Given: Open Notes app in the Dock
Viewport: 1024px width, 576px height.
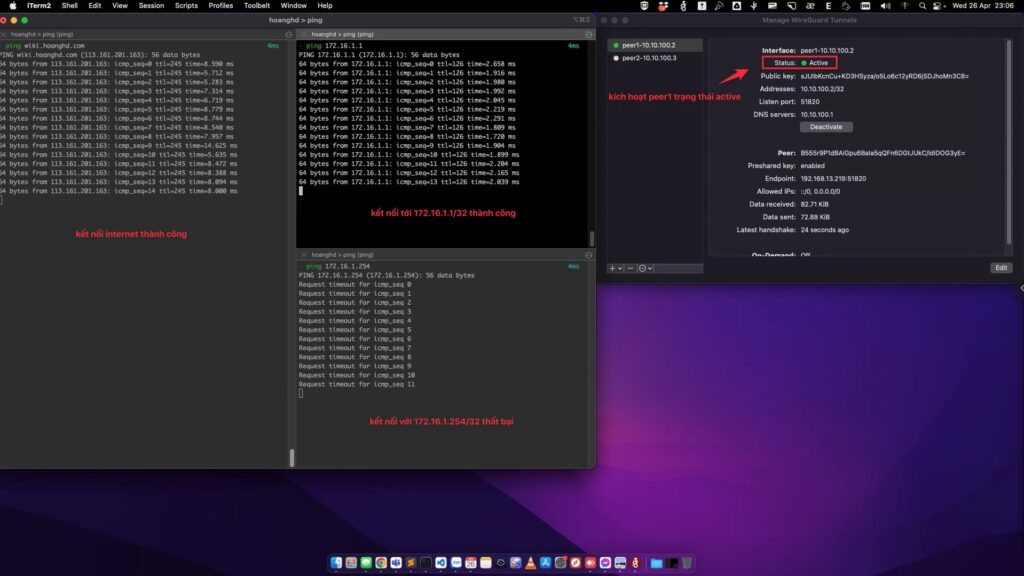Looking at the screenshot, I should [x=485, y=563].
